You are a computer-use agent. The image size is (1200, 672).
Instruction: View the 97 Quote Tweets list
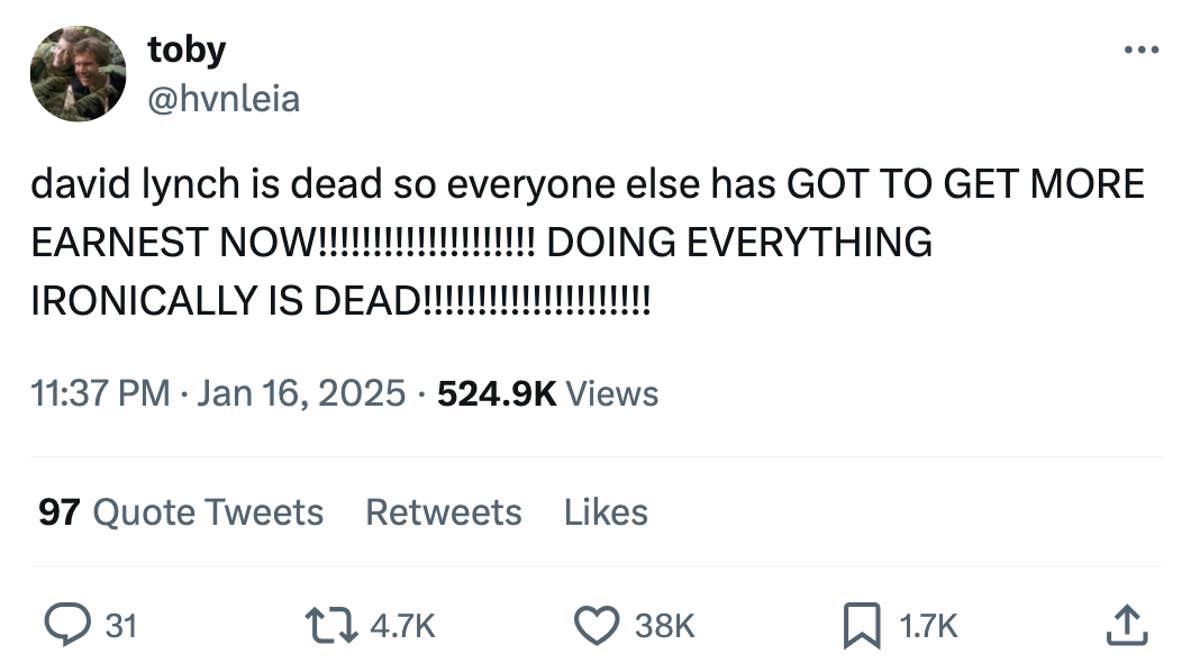(x=181, y=512)
